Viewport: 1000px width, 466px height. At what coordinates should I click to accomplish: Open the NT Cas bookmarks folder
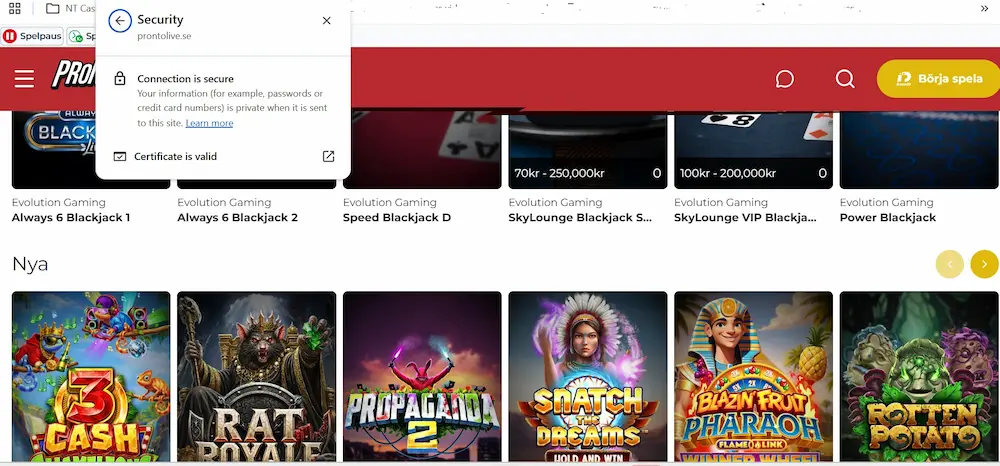pos(70,8)
